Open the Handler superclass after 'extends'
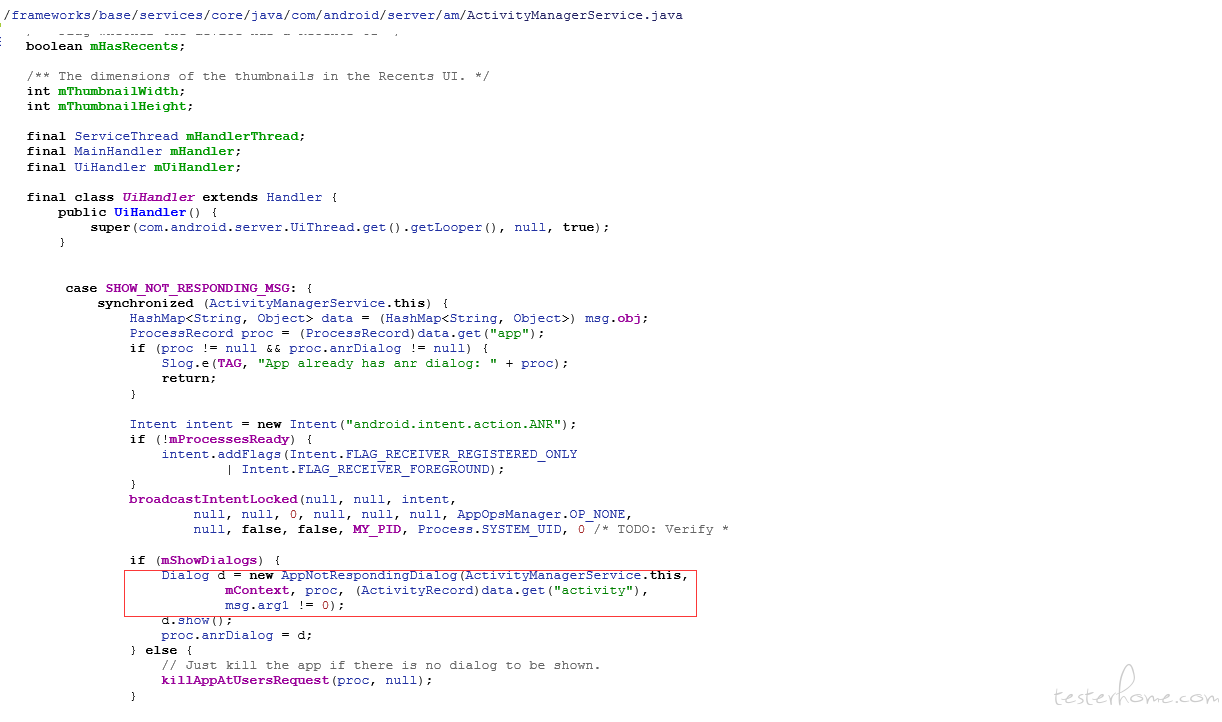The width and height of the screenshot is (1222, 722). tap(294, 197)
